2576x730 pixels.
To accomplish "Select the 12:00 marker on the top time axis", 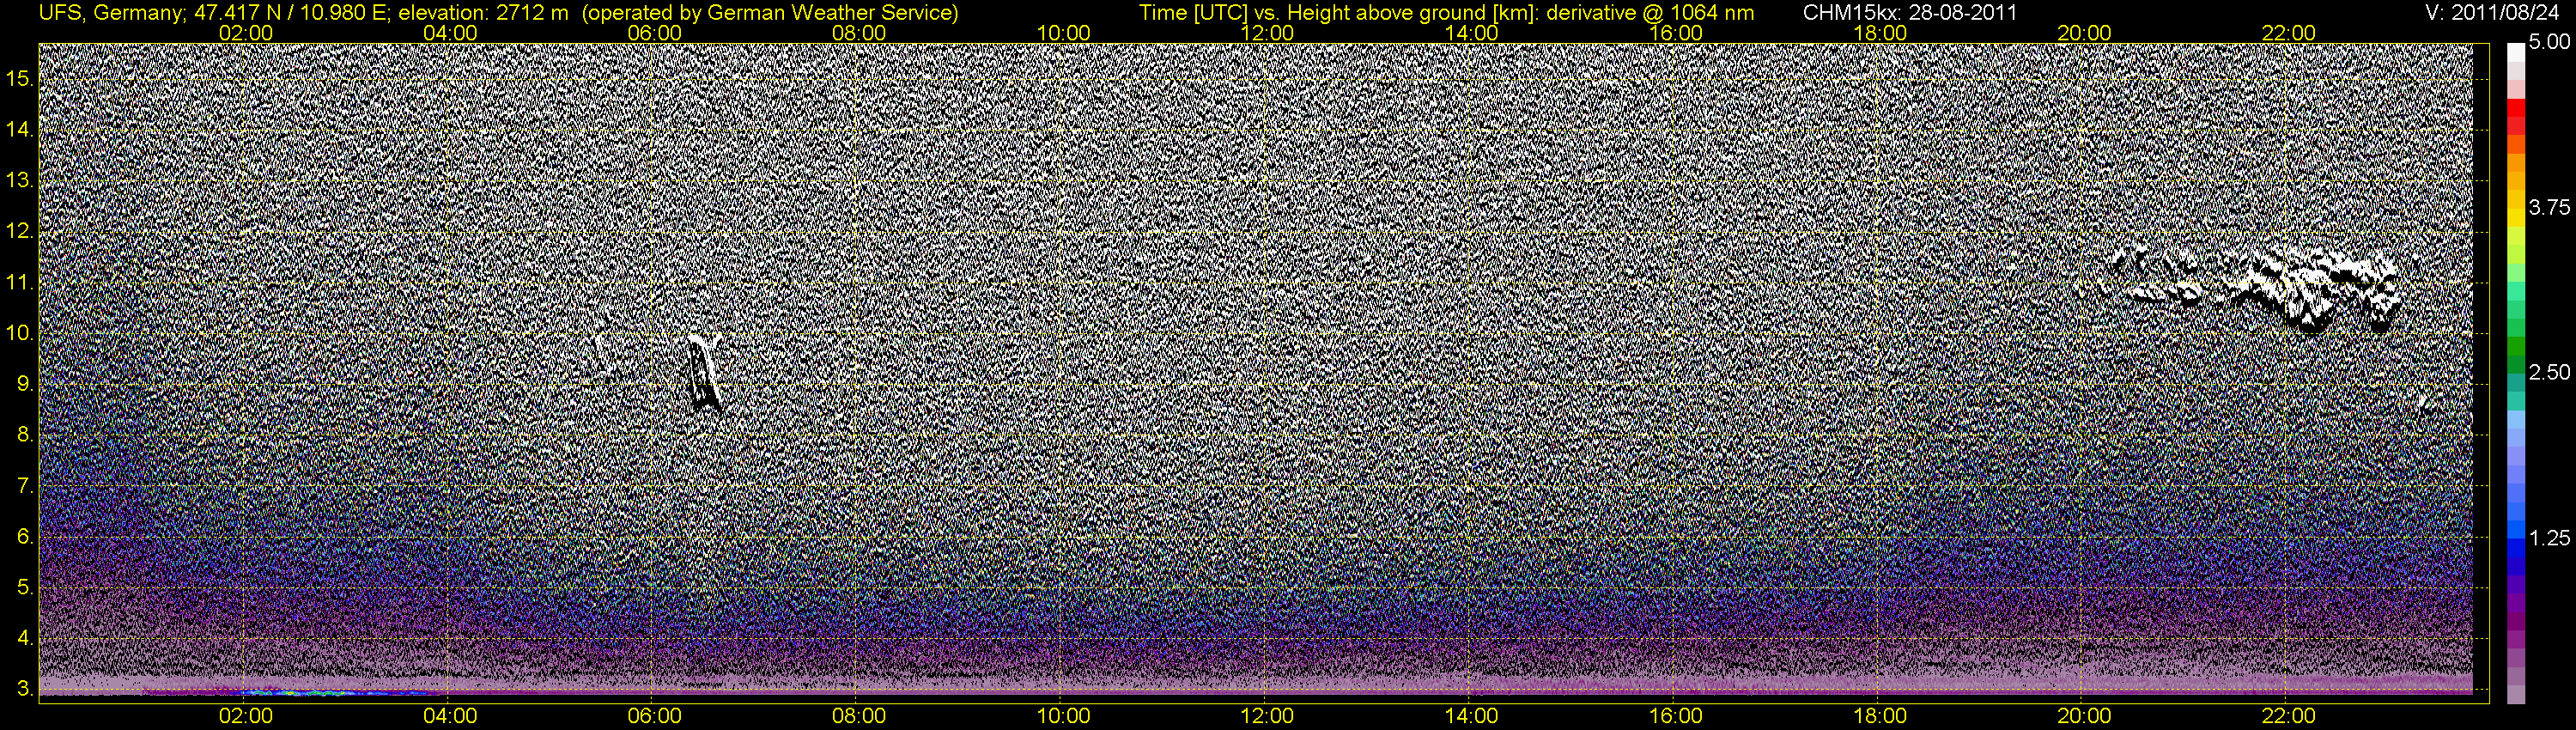I will pos(1267,33).
